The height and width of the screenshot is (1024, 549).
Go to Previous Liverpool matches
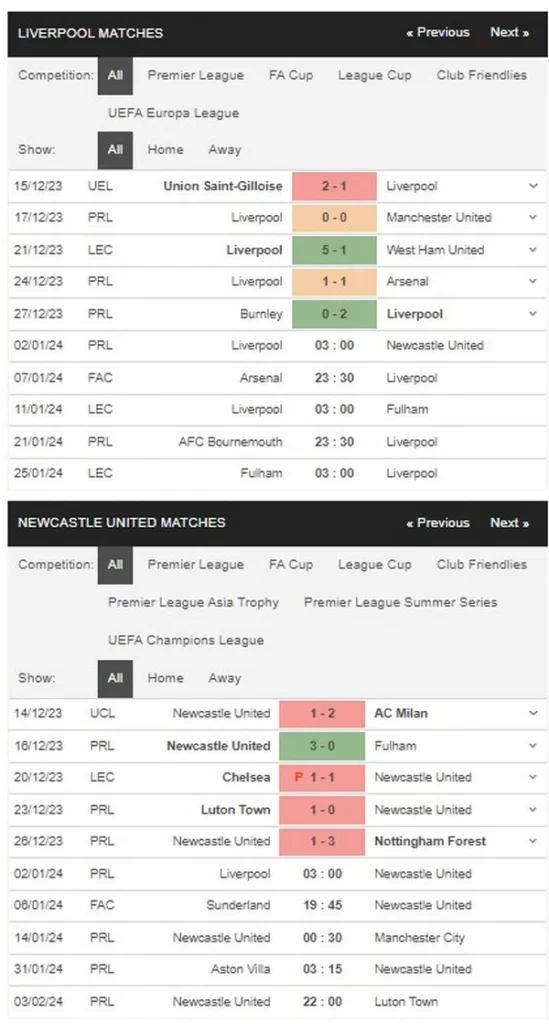point(437,32)
